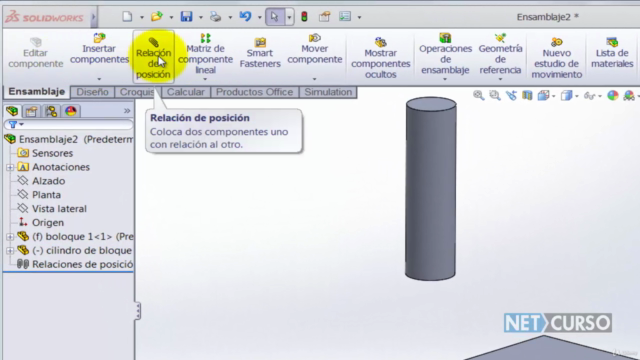Image resolution: width=640 pixels, height=360 pixels.
Task: Open the Save dropdown arrow
Action: click(200, 18)
